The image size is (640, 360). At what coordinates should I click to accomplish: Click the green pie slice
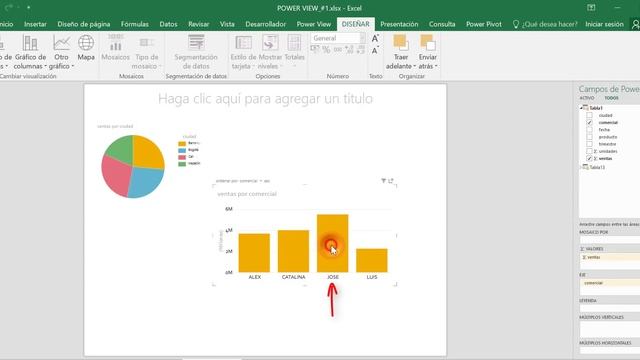(x=122, y=149)
